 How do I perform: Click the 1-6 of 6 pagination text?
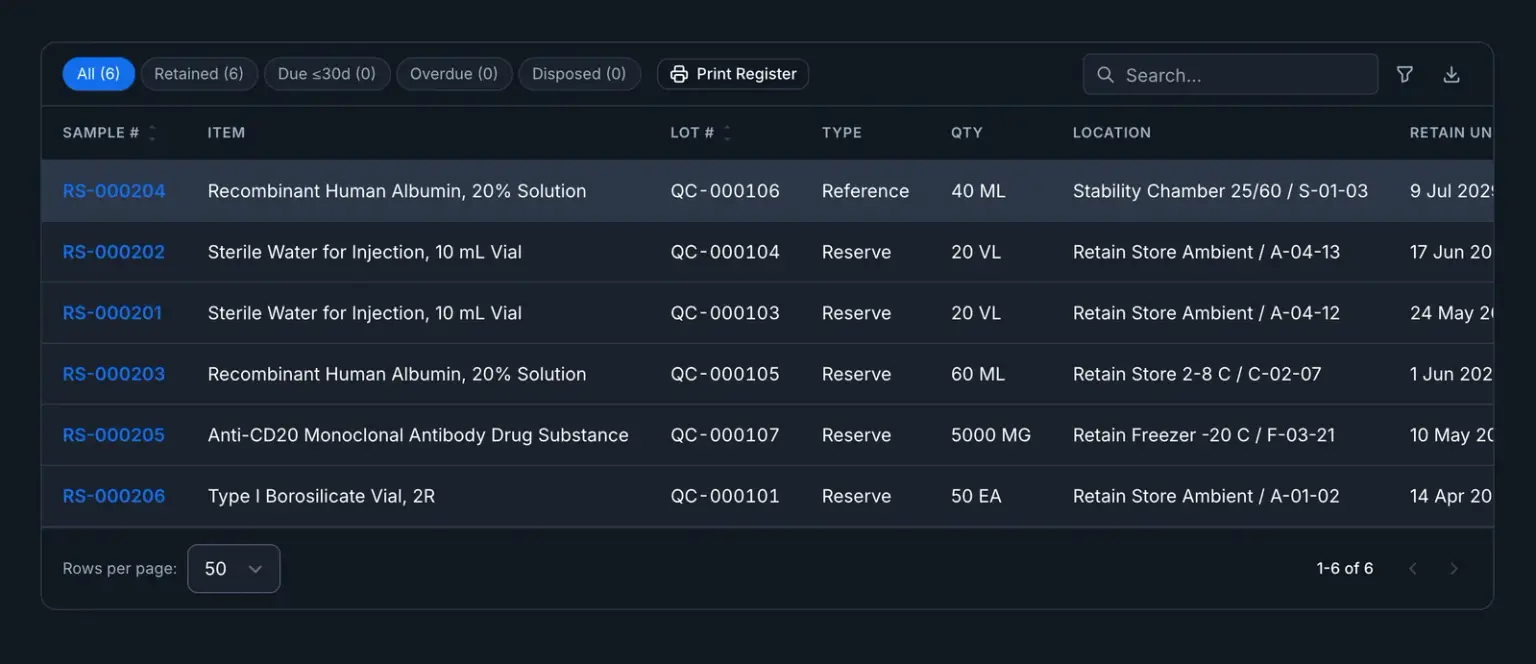click(1345, 568)
